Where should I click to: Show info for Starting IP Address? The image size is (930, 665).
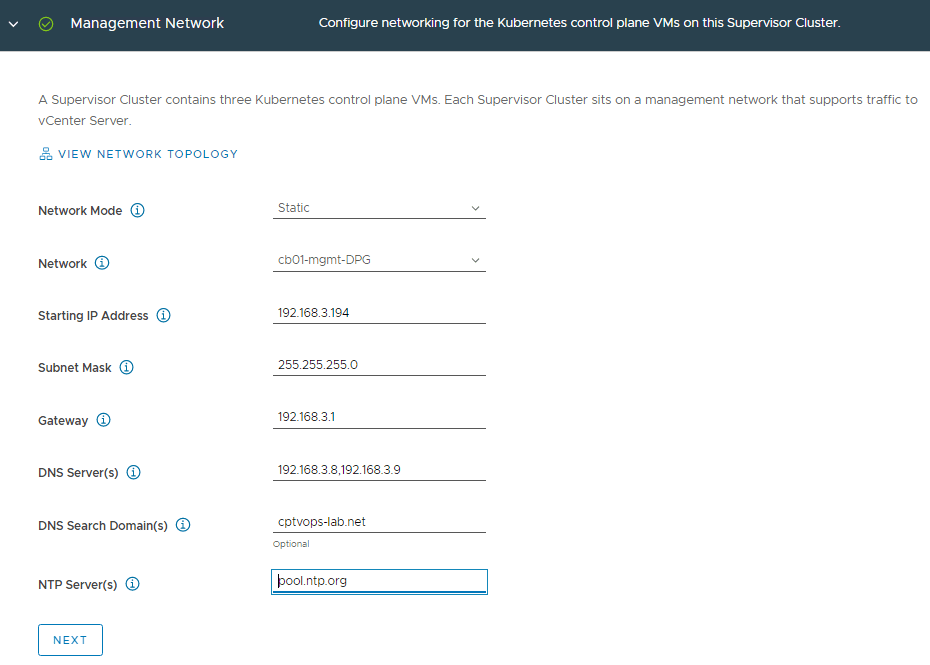(164, 315)
